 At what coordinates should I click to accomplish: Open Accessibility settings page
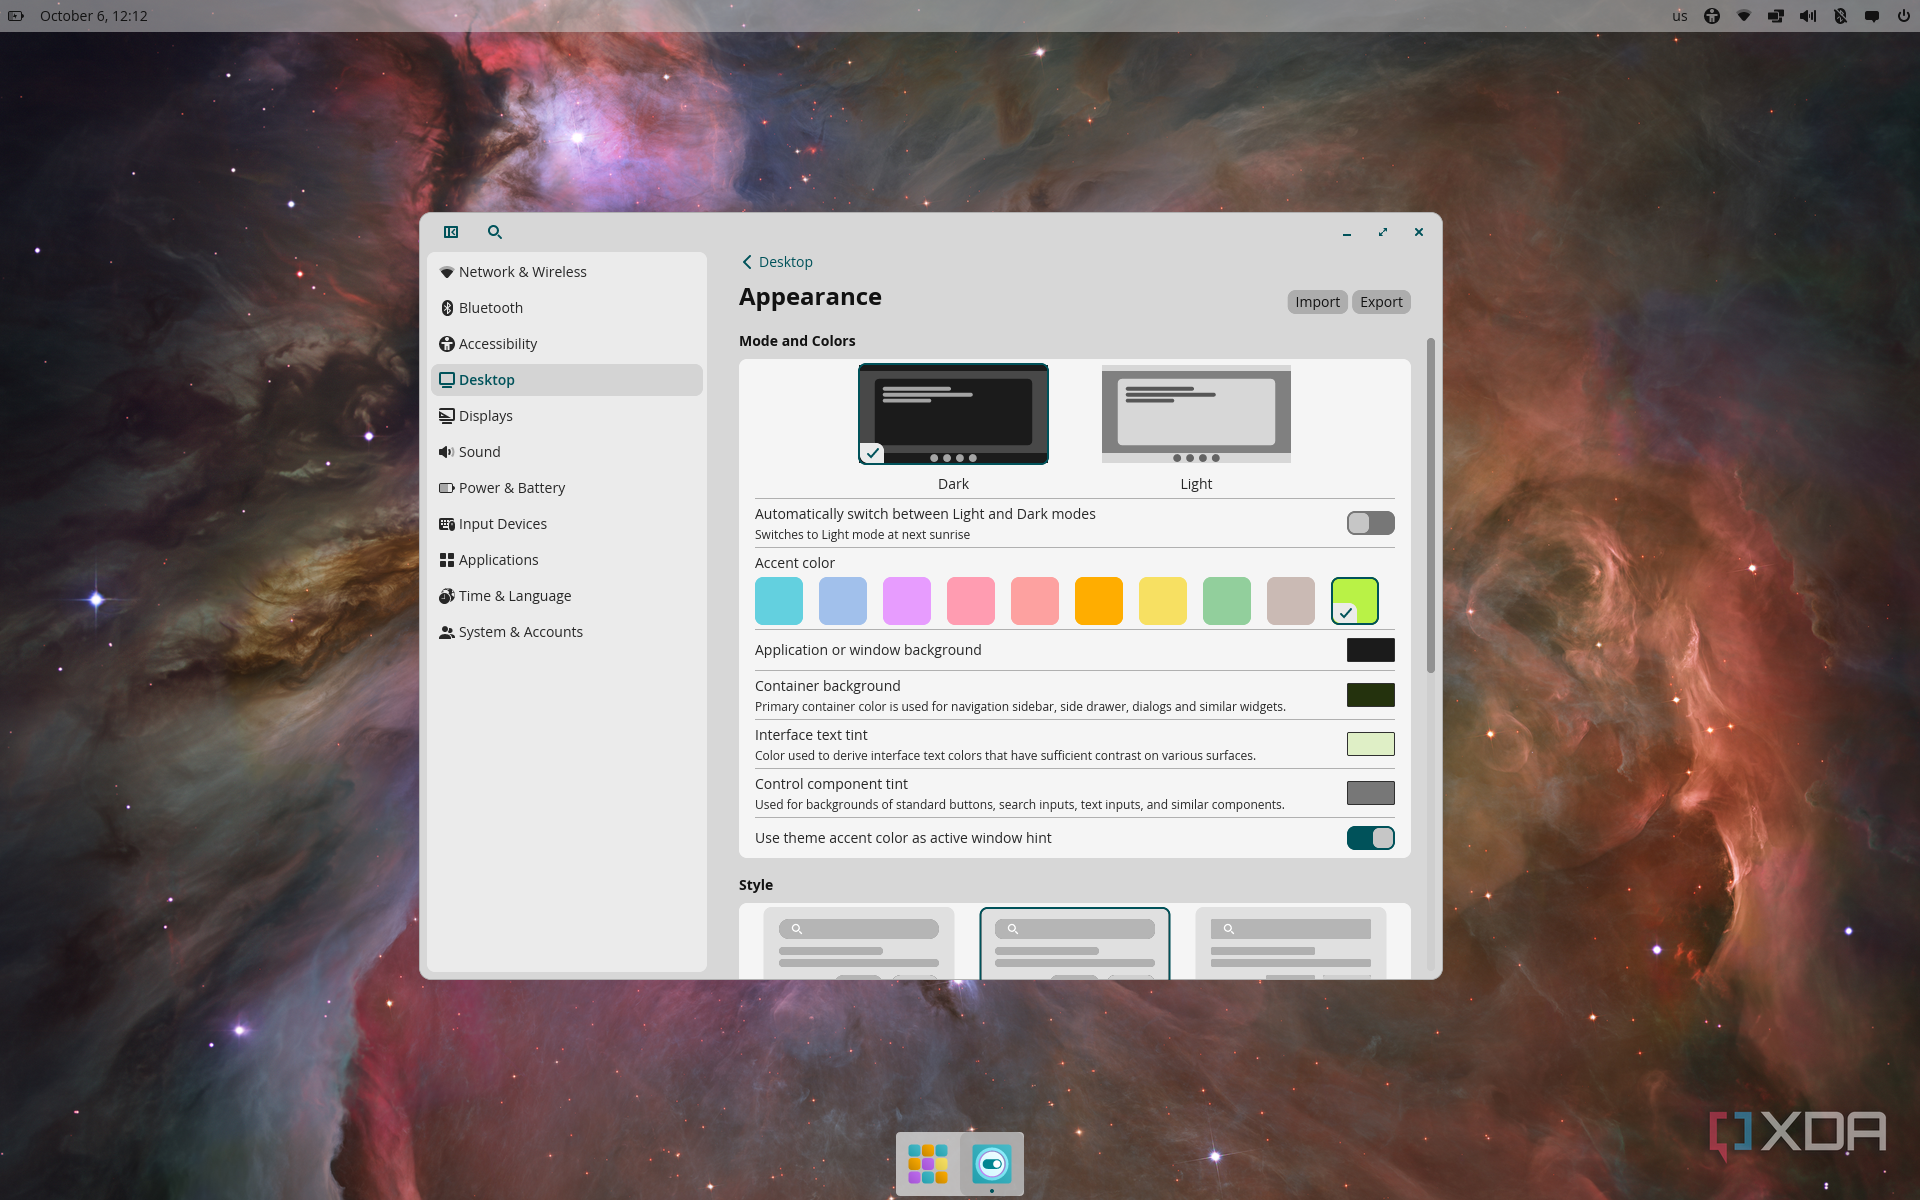(x=567, y=344)
